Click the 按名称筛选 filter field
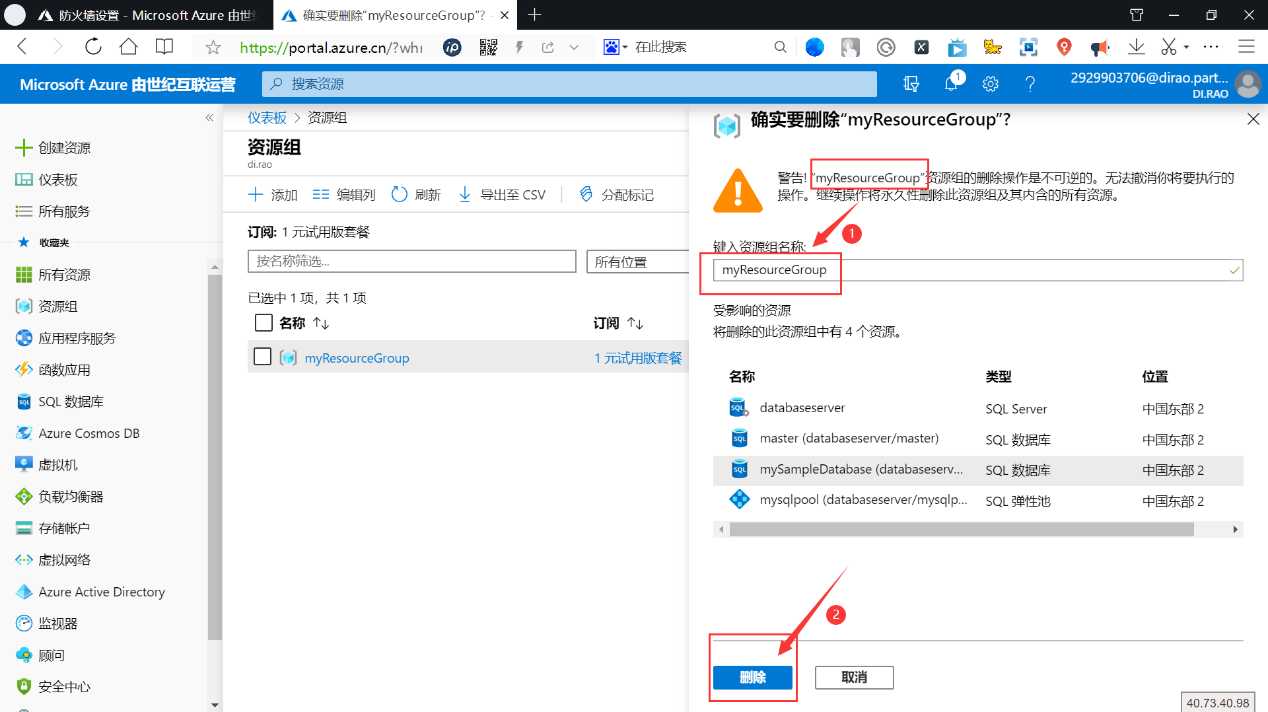The height and width of the screenshot is (712, 1268). tap(412, 262)
